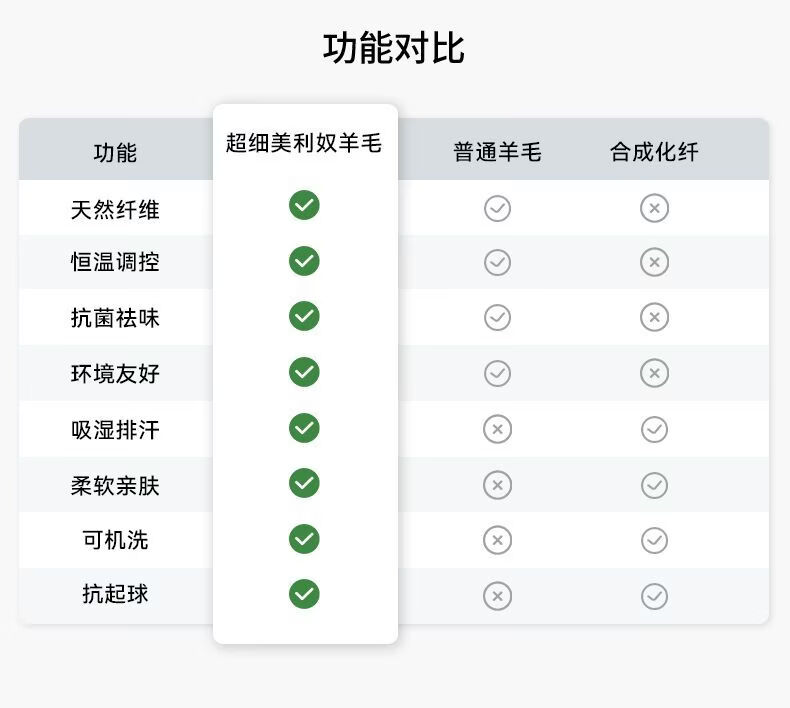Click green check for 天然纤维 under 超细美利奴羊毛
The width and height of the screenshot is (790, 708).
(304, 205)
